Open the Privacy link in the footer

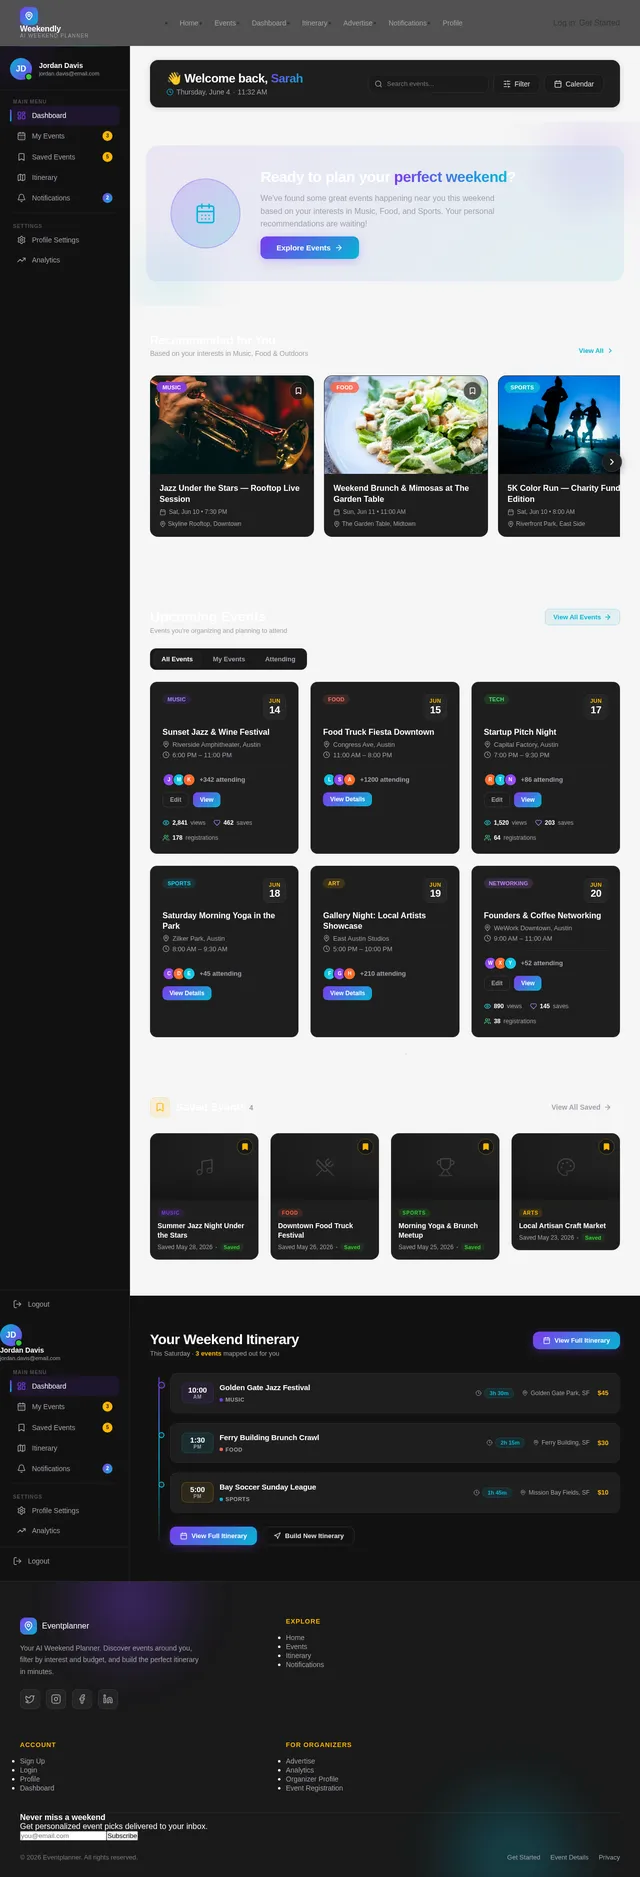pos(609,1857)
